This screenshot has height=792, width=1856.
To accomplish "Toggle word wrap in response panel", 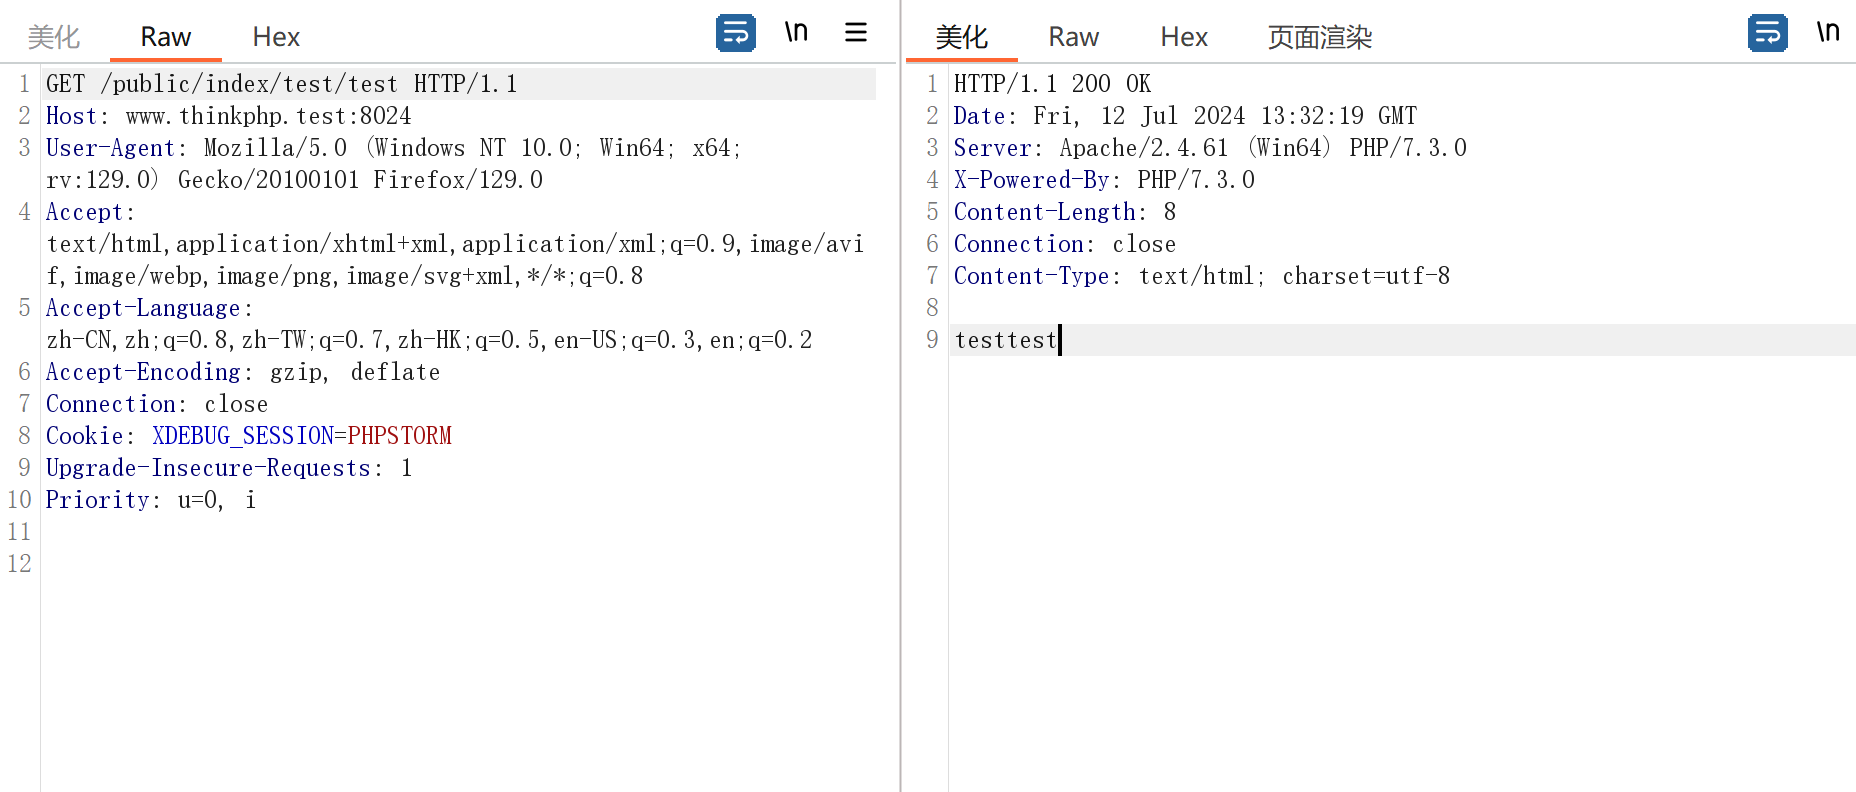I will [1768, 33].
